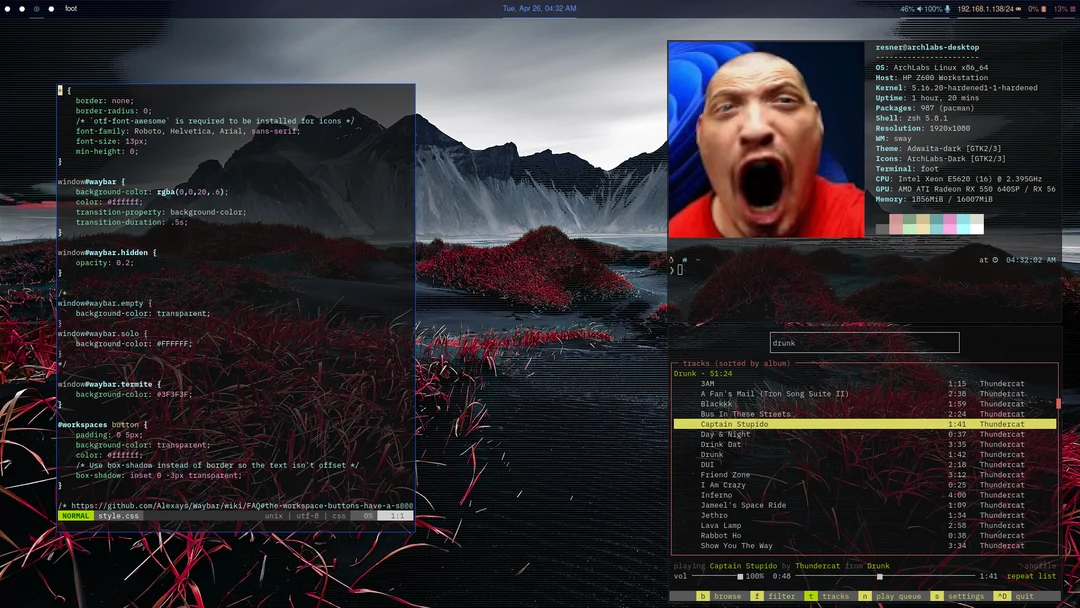Screen dimensions: 1080x608
Task: Expand the 'Drunk - 51:24' album header
Action: pyautogui.click(x=702, y=374)
